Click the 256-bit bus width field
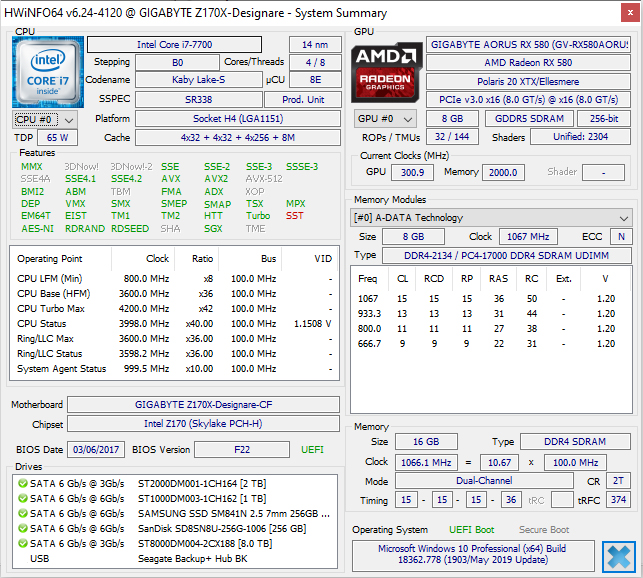Screen dimensions: 643x578 (604, 119)
